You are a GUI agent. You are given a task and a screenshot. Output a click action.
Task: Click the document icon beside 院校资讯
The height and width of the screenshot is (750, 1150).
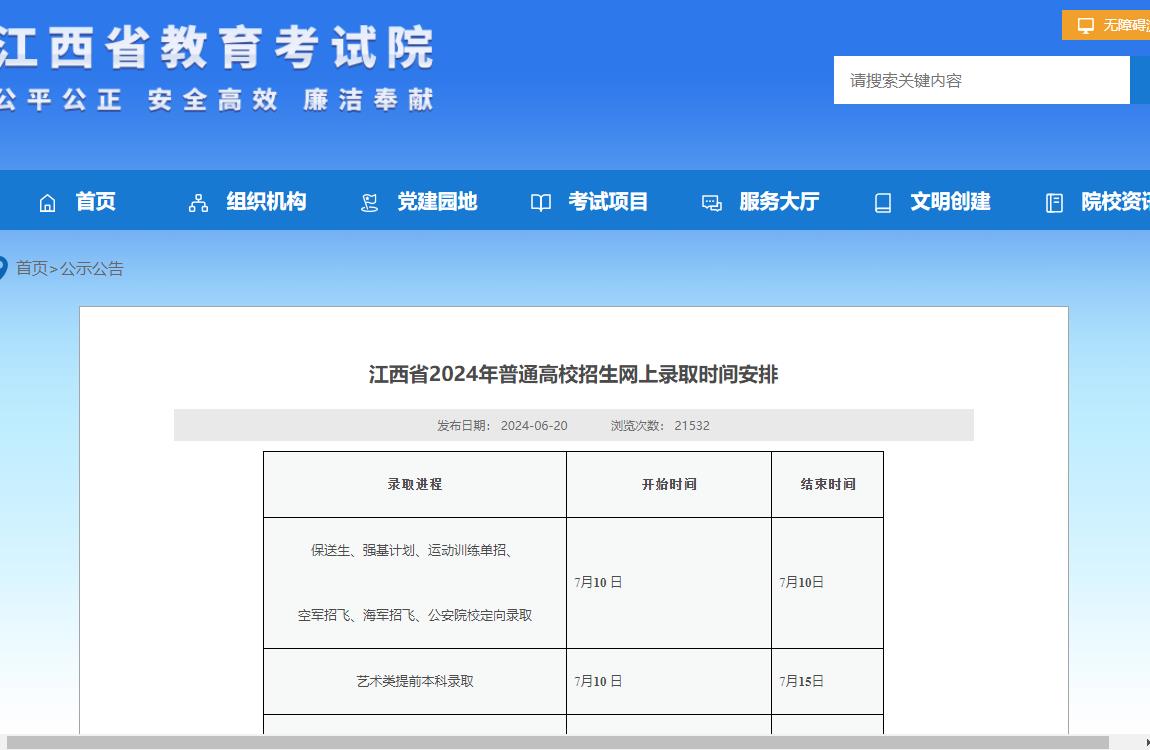pyautogui.click(x=1054, y=202)
